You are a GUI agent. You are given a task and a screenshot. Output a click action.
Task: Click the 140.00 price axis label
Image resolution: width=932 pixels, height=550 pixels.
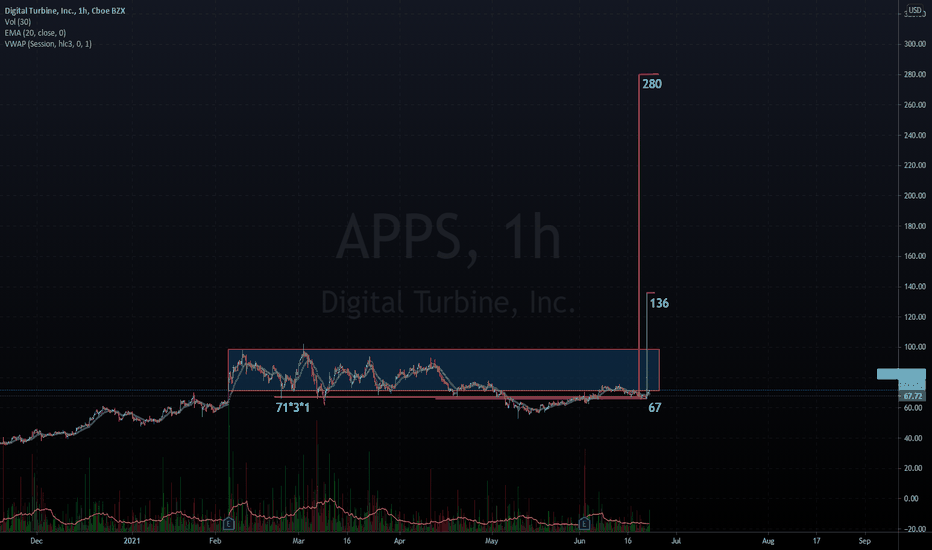915,287
